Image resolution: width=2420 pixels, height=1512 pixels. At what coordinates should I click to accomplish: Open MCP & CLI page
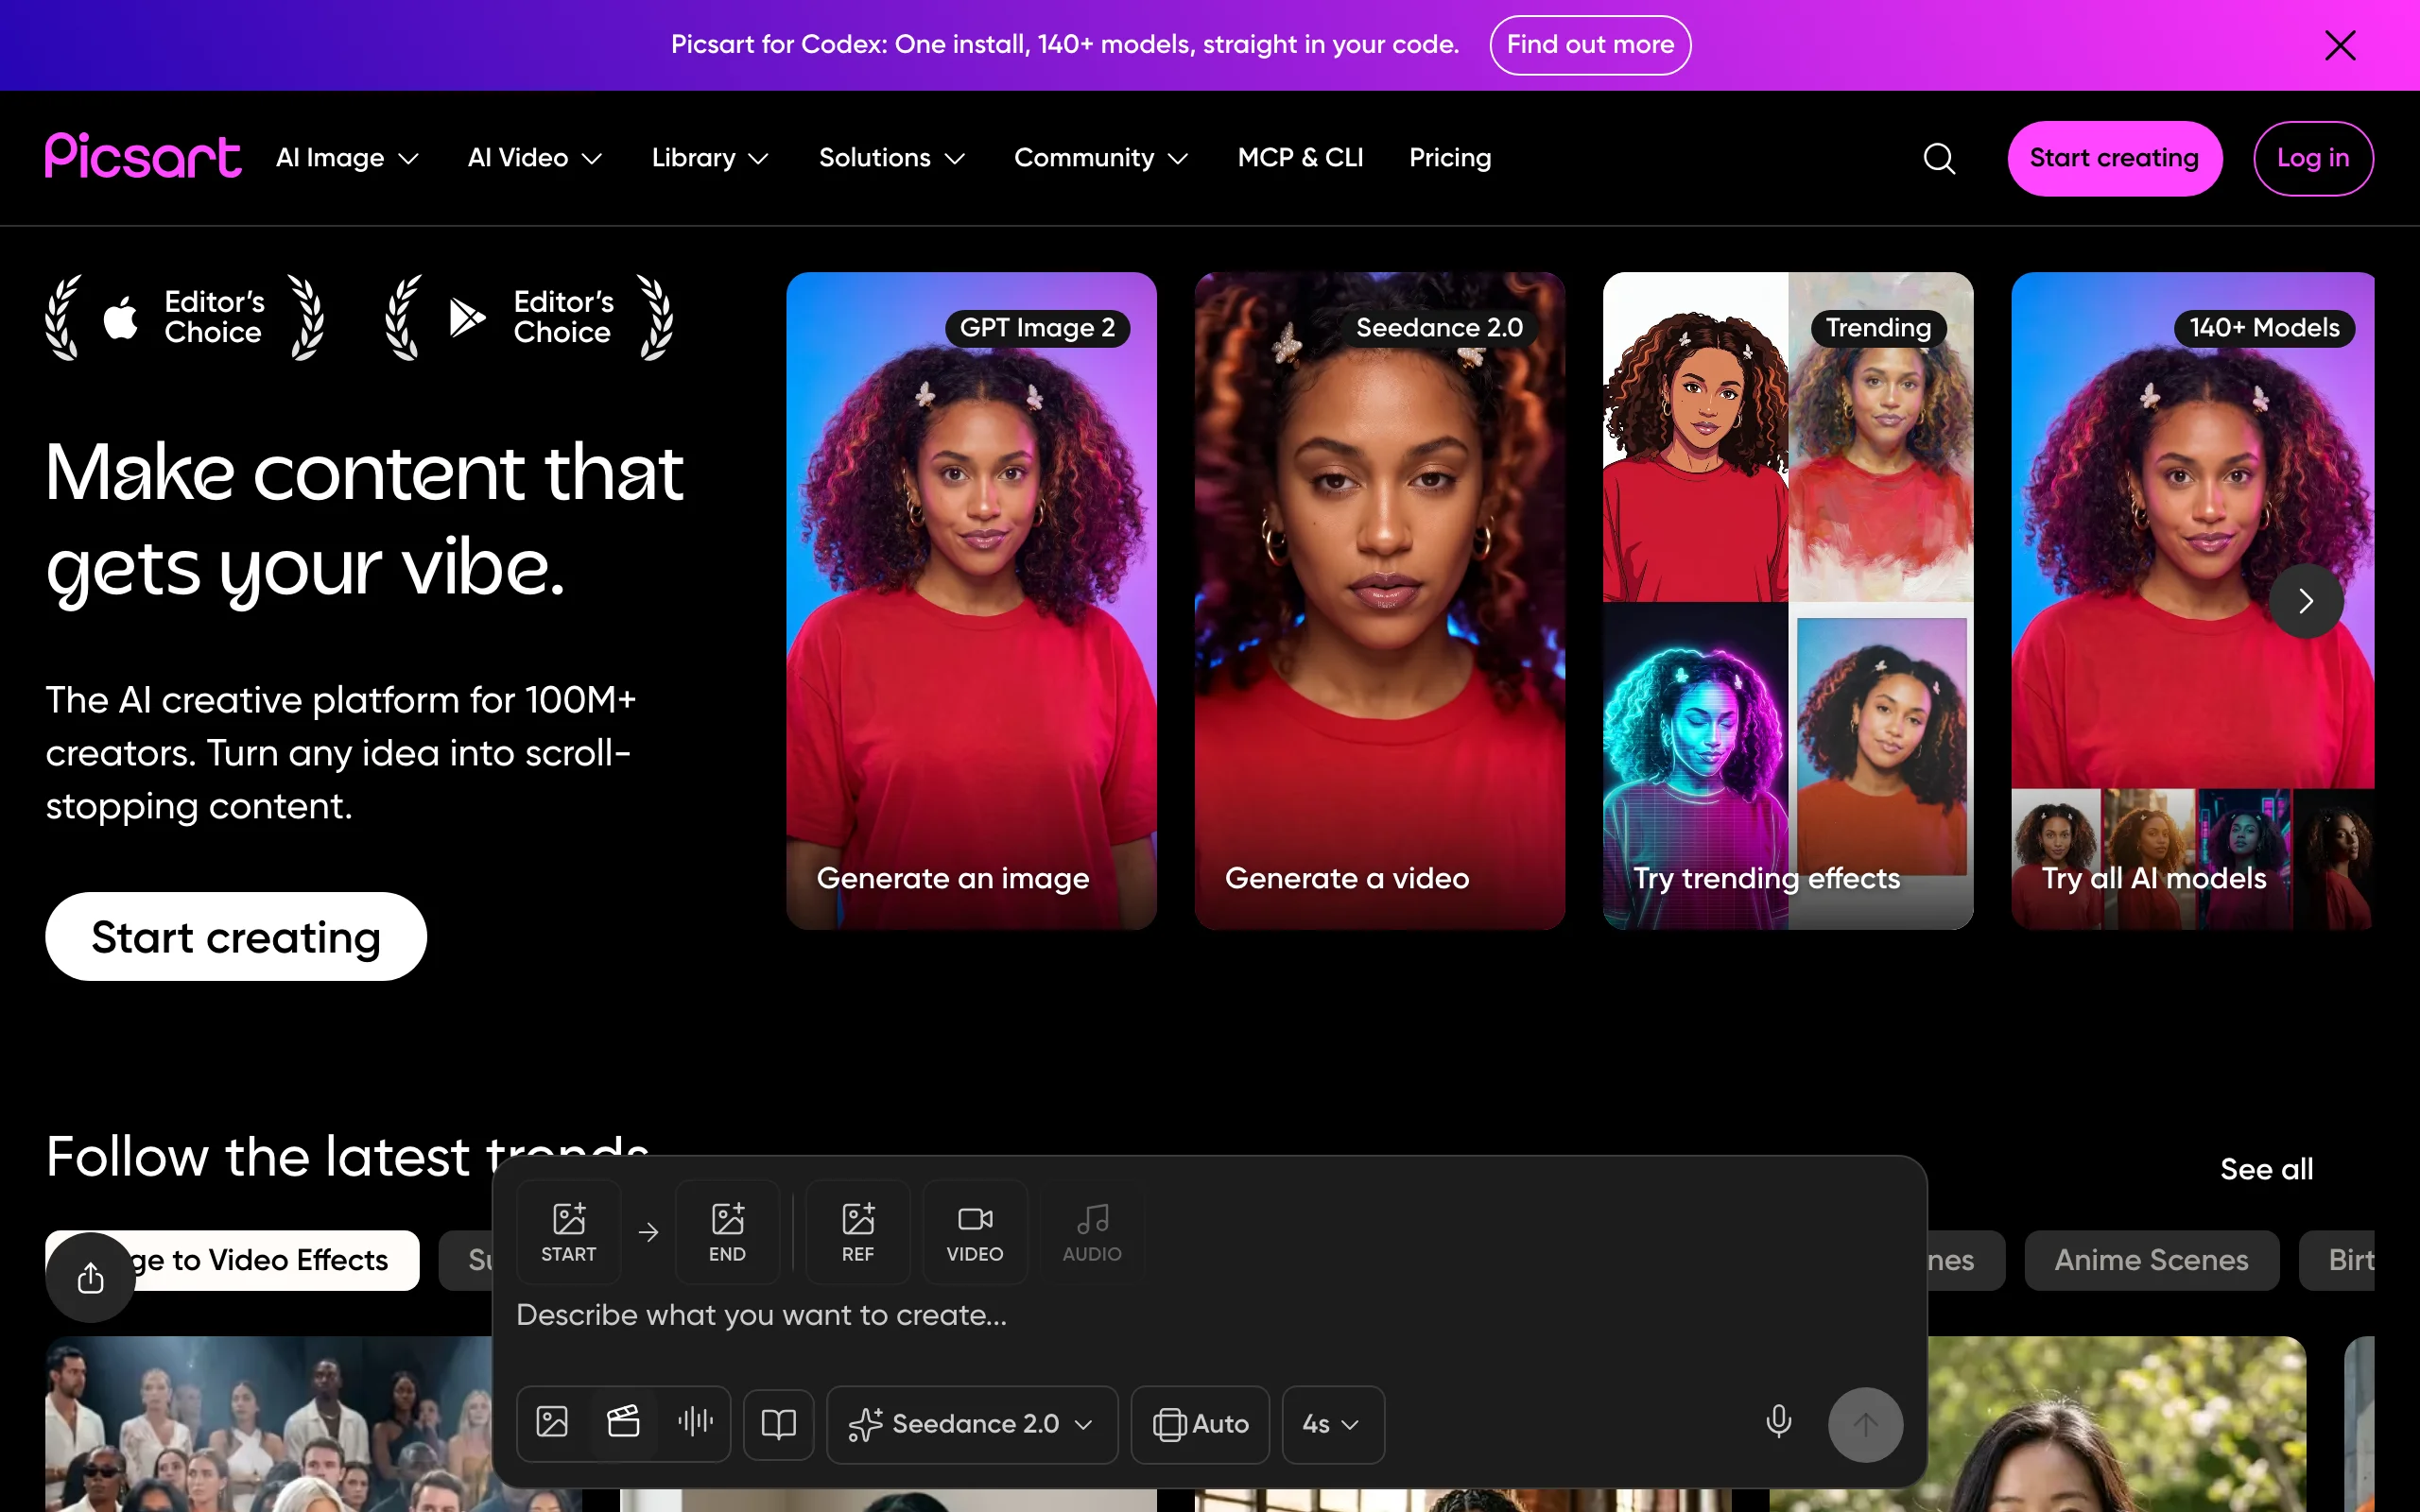pos(1300,158)
